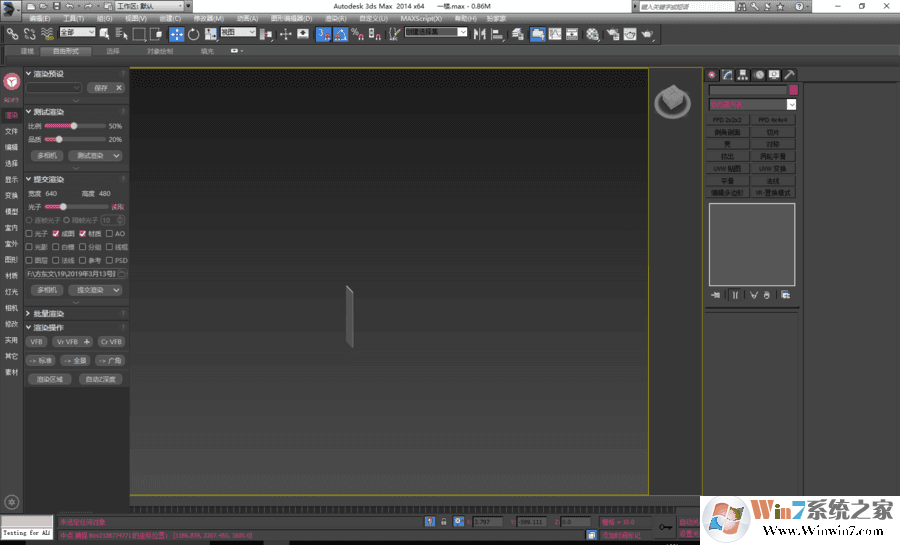
Task: Open the modifier list dropdown
Action: (x=791, y=104)
